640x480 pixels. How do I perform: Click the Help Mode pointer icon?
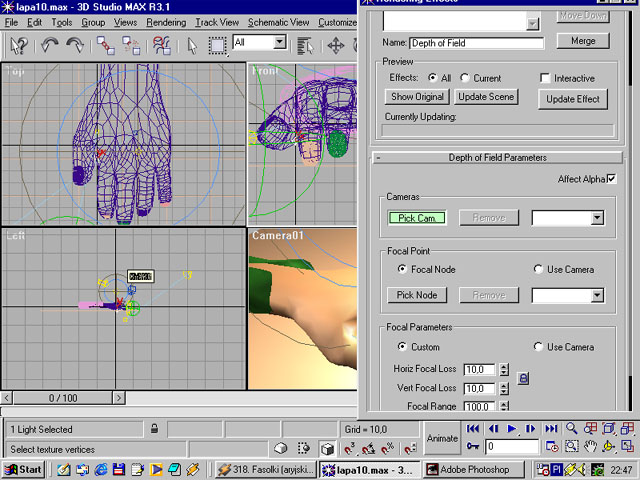pos(19,45)
